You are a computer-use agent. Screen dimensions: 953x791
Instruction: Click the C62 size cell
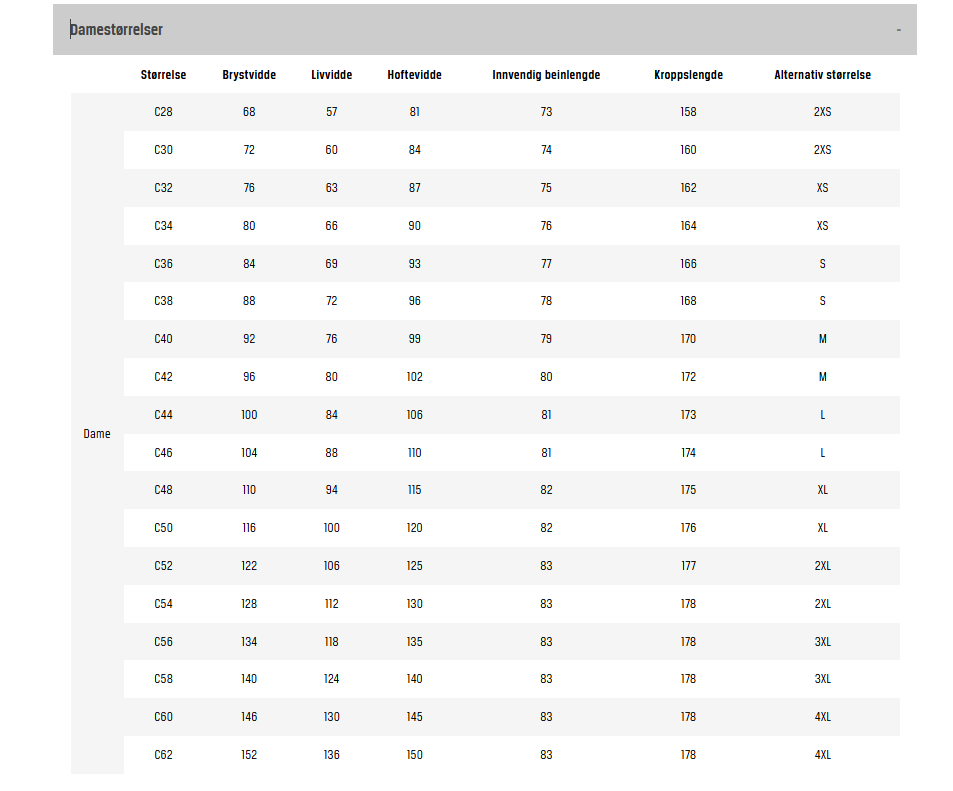tap(163, 755)
